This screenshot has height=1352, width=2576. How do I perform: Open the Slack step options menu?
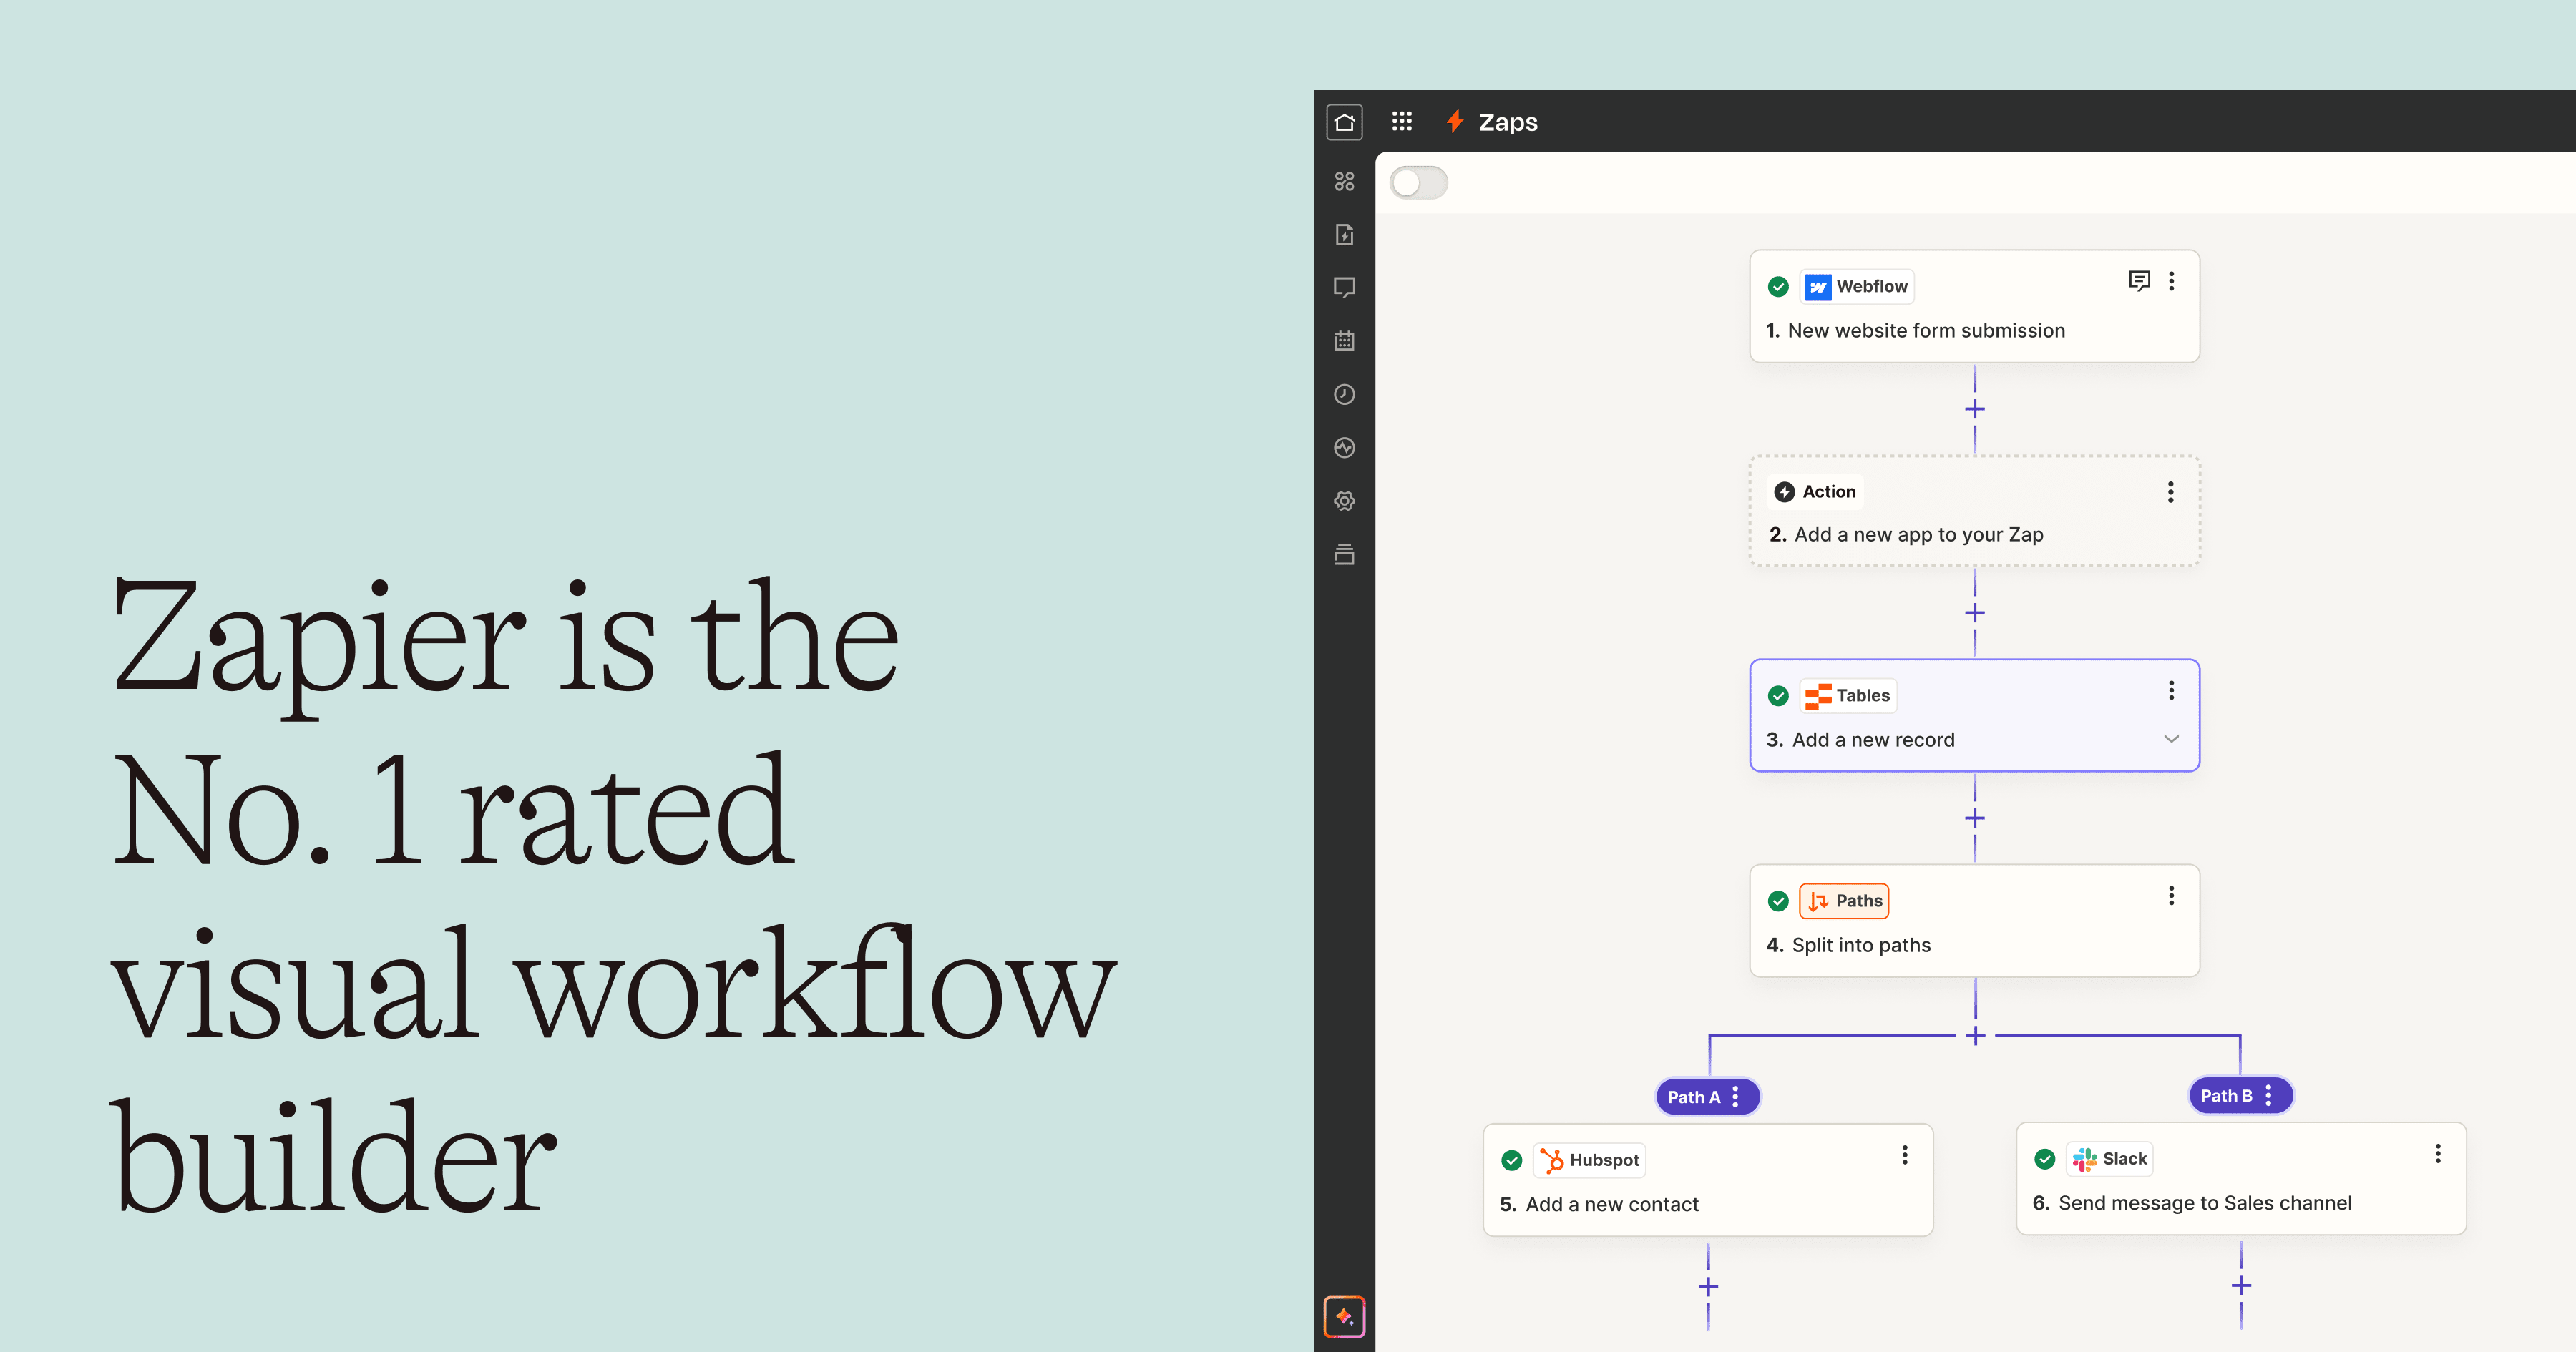(x=2437, y=1153)
